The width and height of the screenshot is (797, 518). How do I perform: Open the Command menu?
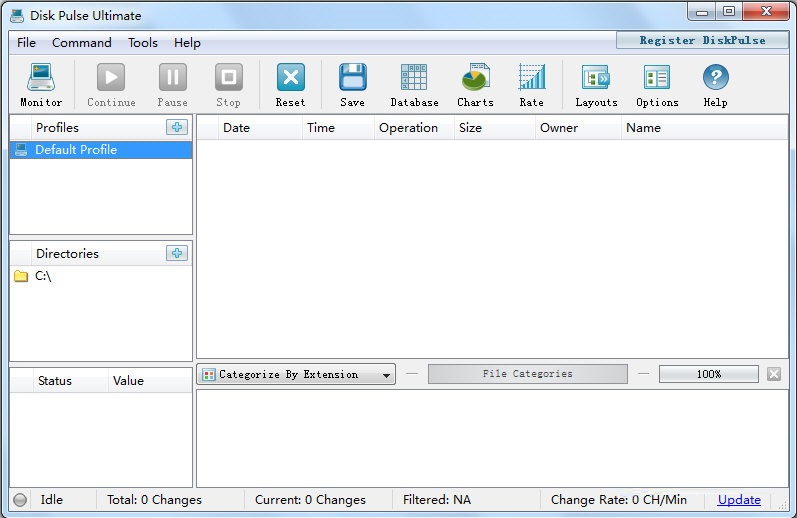[x=82, y=43]
